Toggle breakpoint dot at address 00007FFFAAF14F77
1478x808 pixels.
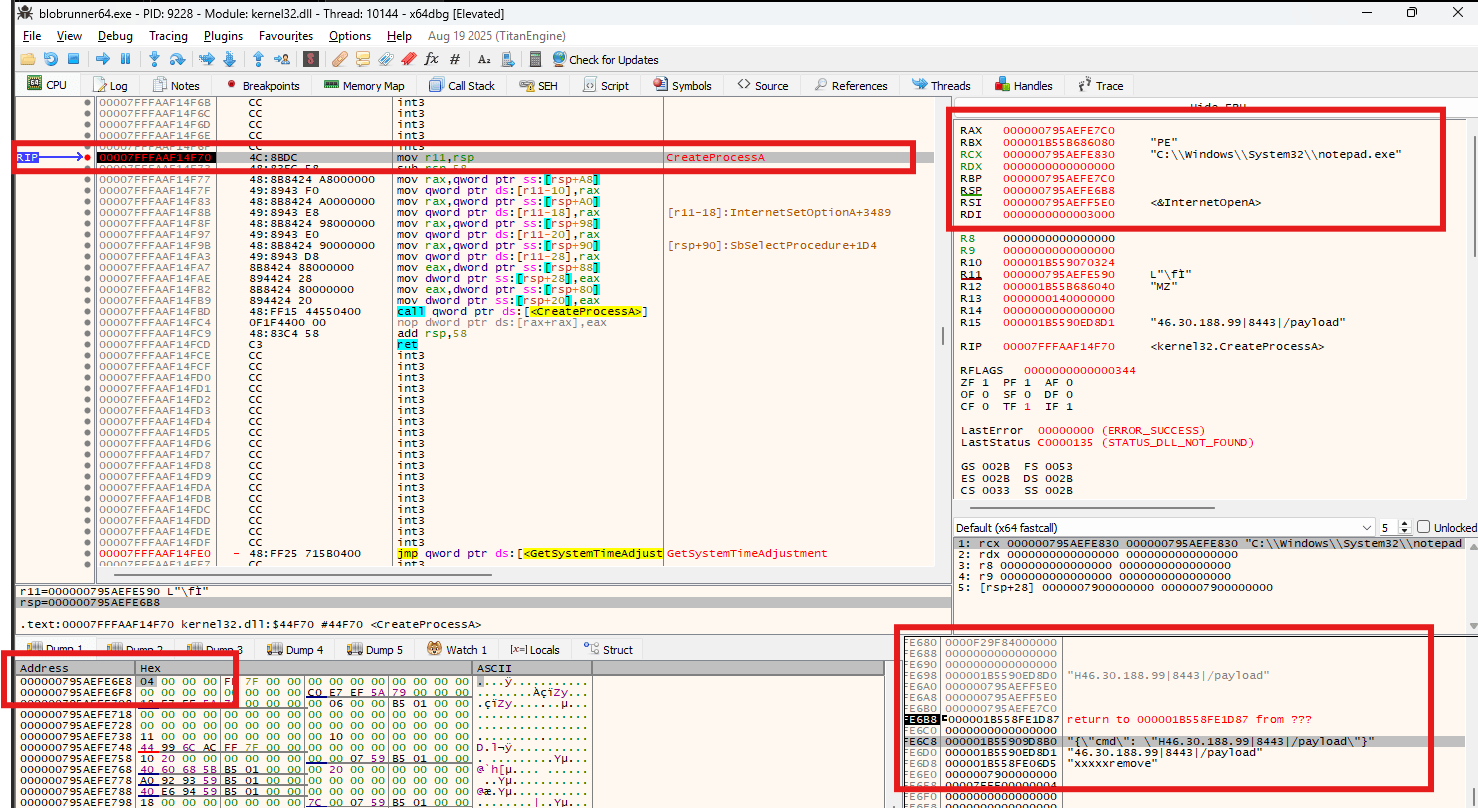pyautogui.click(x=88, y=179)
